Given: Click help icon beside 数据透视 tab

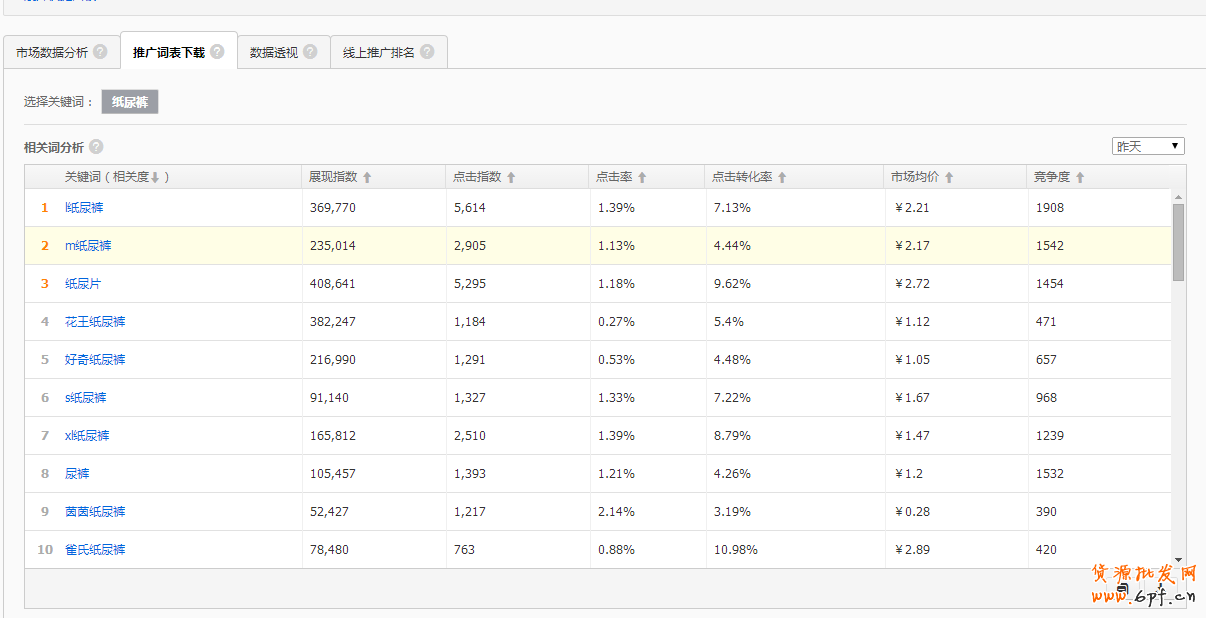Looking at the screenshot, I should pos(310,52).
